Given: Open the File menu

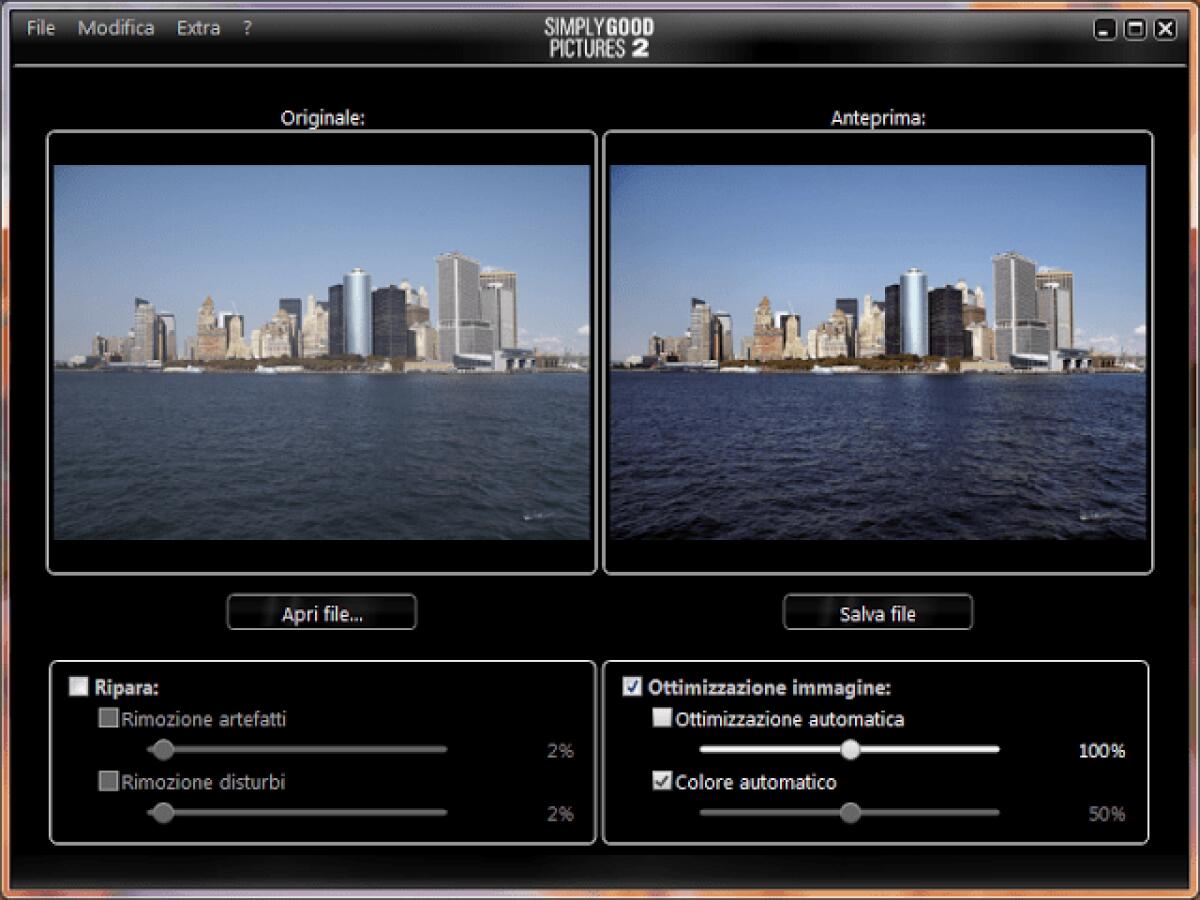Looking at the screenshot, I should (40, 28).
